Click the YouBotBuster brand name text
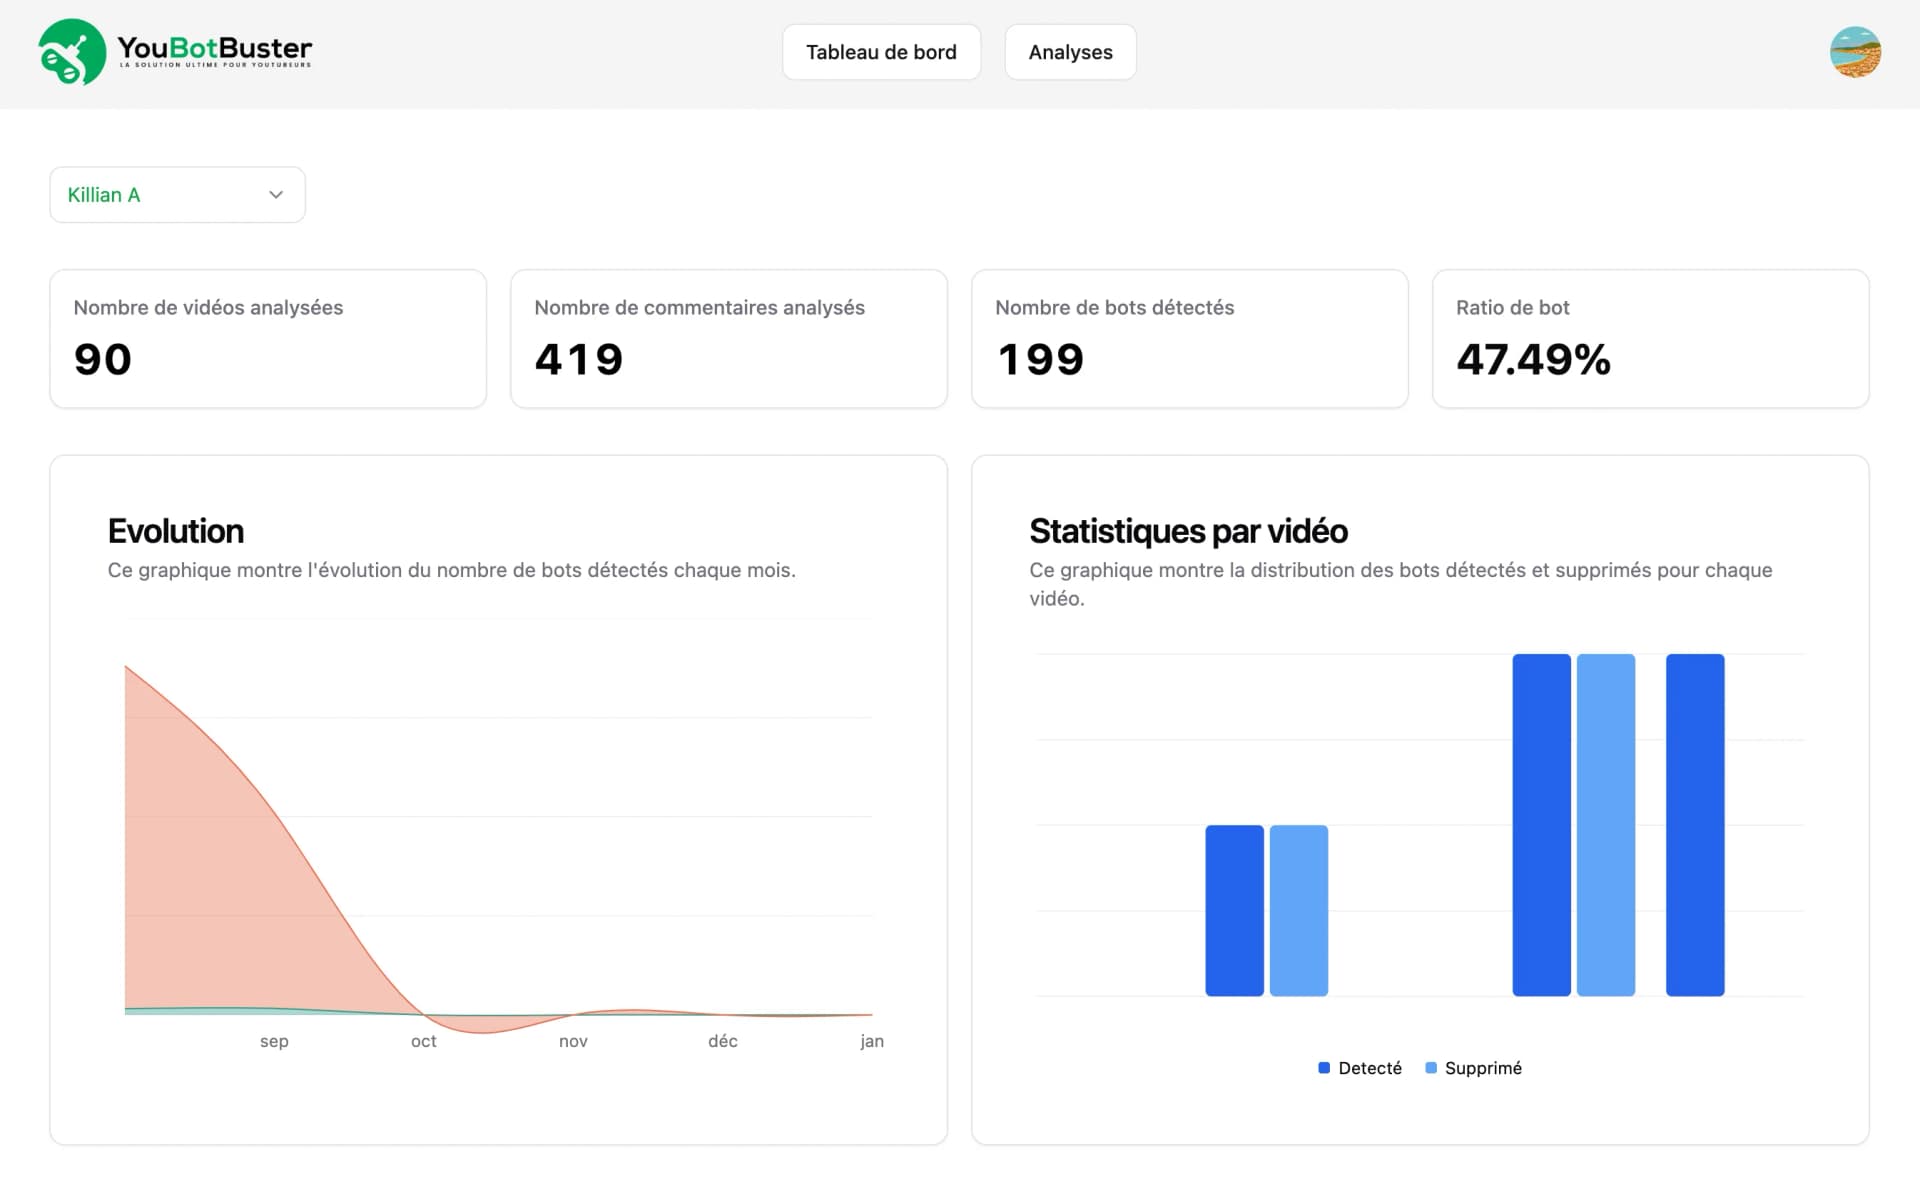This screenshot has width=1920, height=1189. tap(215, 48)
